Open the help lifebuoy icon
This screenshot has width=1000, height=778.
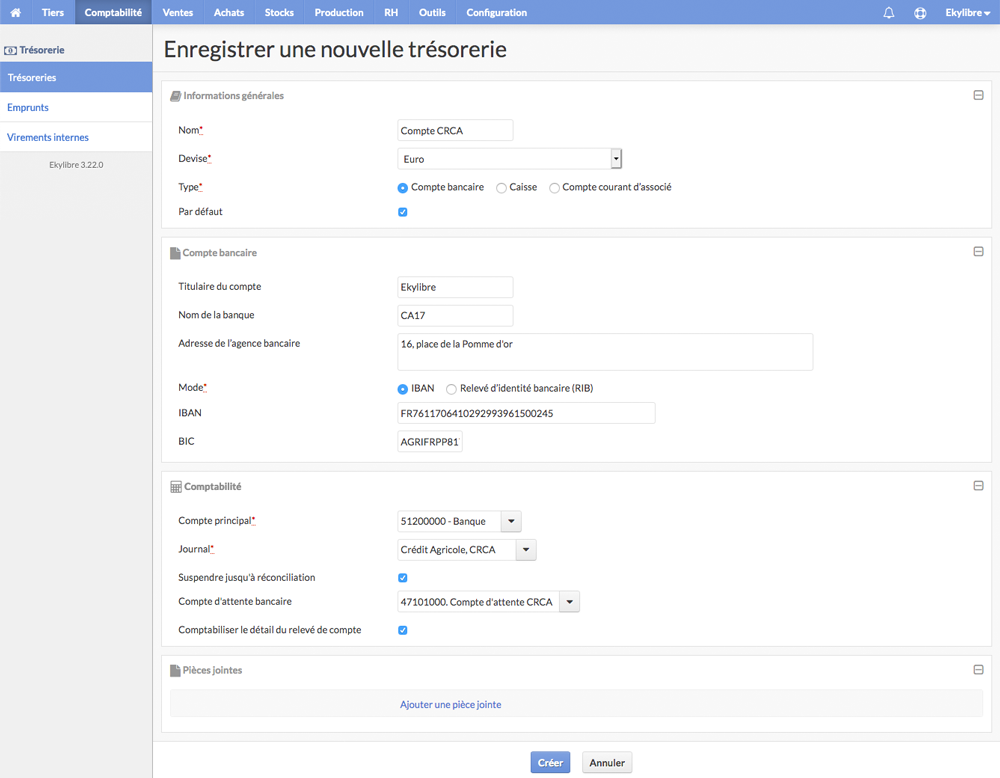(x=920, y=13)
